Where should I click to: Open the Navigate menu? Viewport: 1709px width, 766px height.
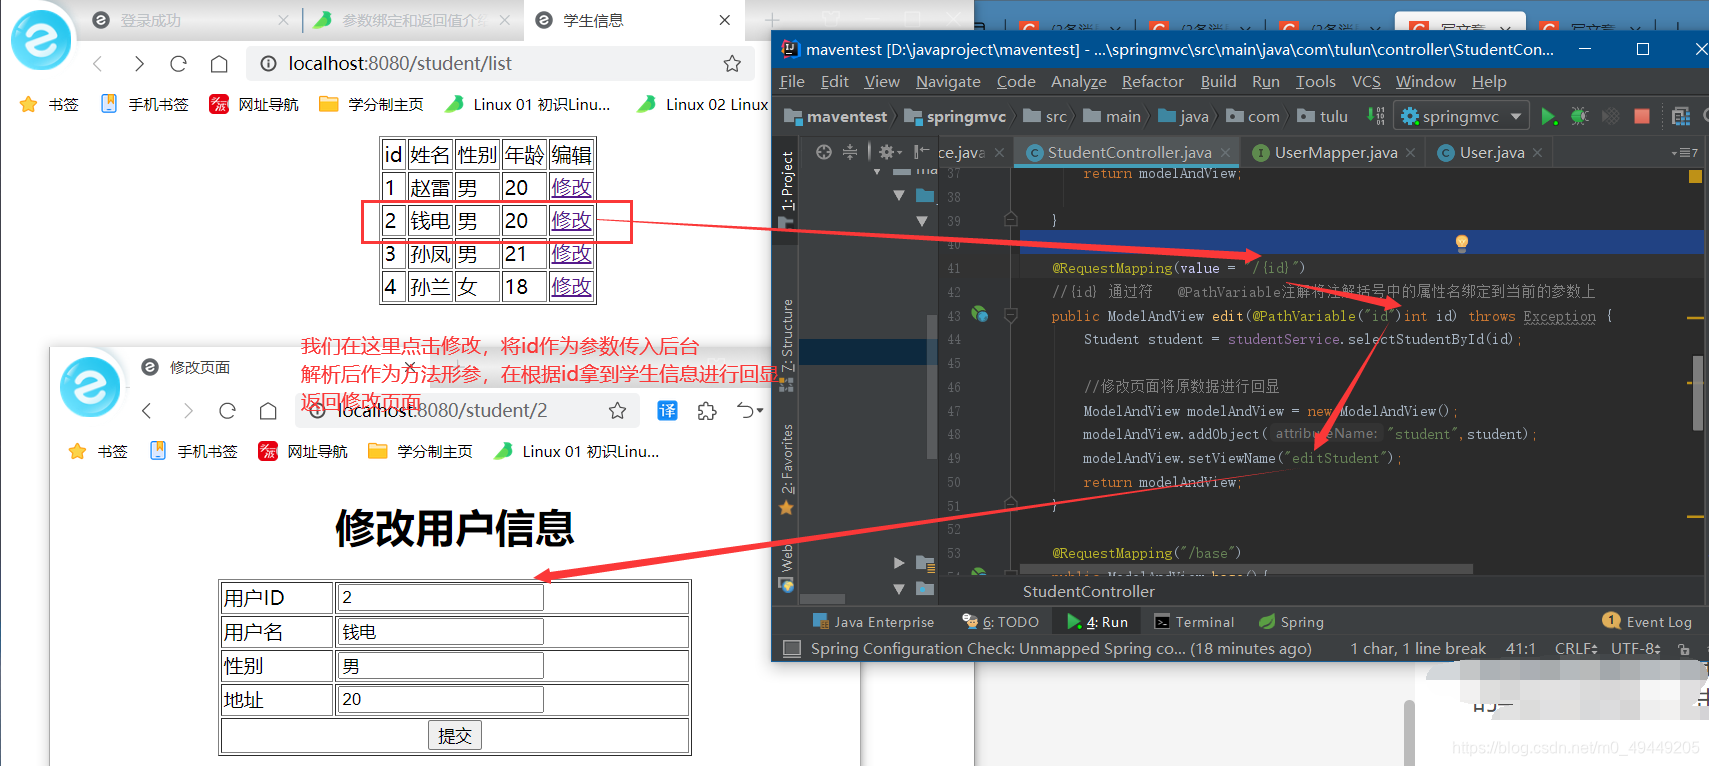tap(948, 82)
